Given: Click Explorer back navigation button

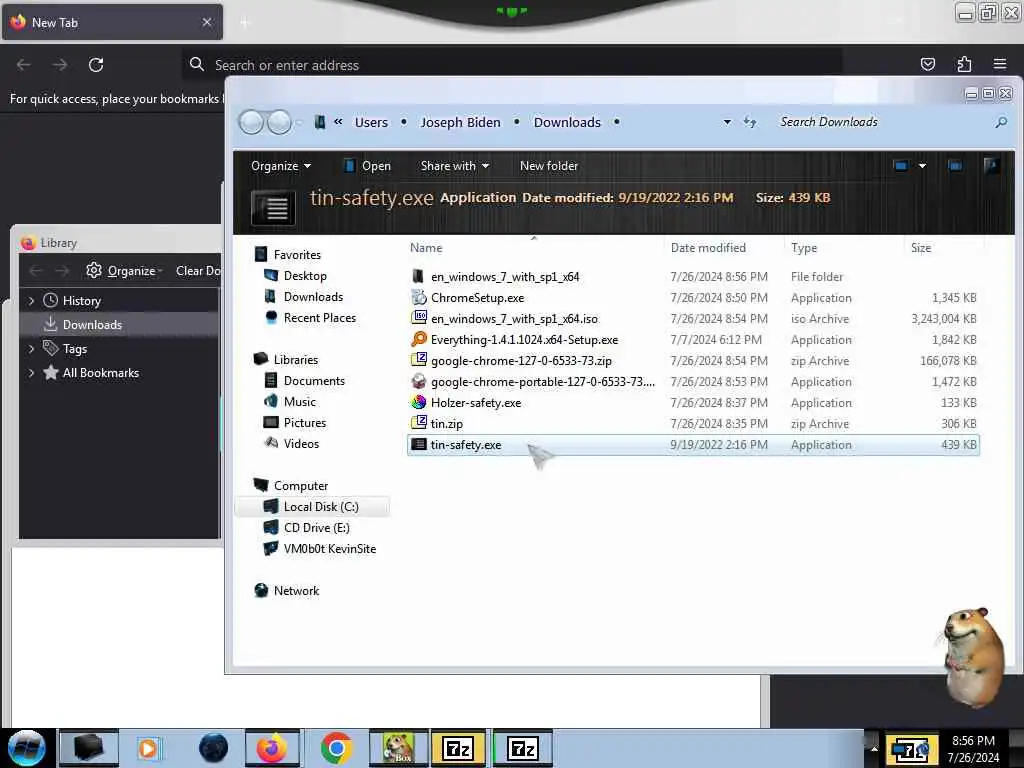Looking at the screenshot, I should pos(251,122).
